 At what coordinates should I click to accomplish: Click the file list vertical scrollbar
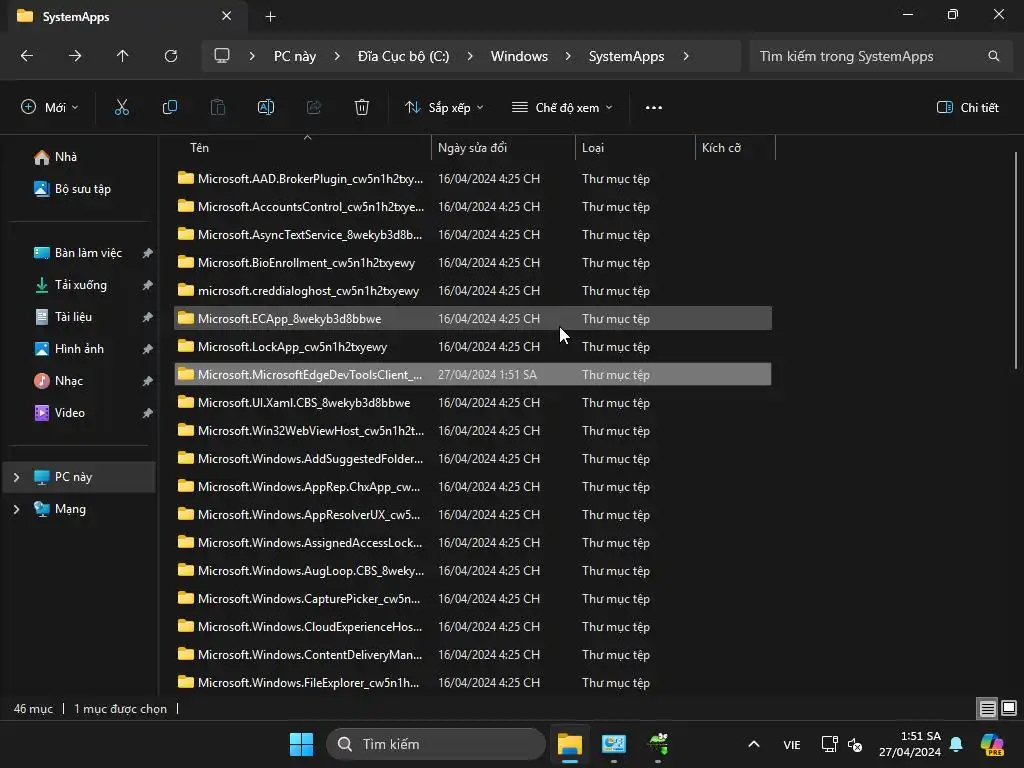[1016, 261]
